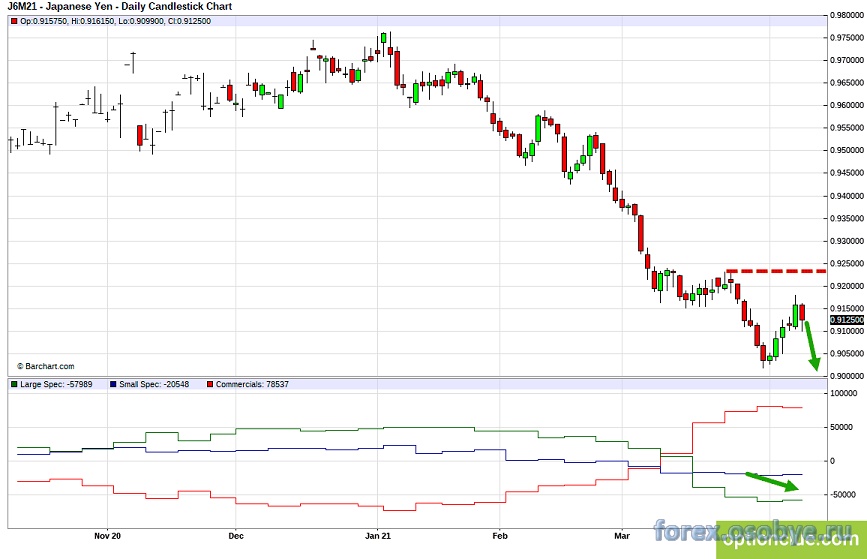Click the red swatch beside the Op value

14,22
